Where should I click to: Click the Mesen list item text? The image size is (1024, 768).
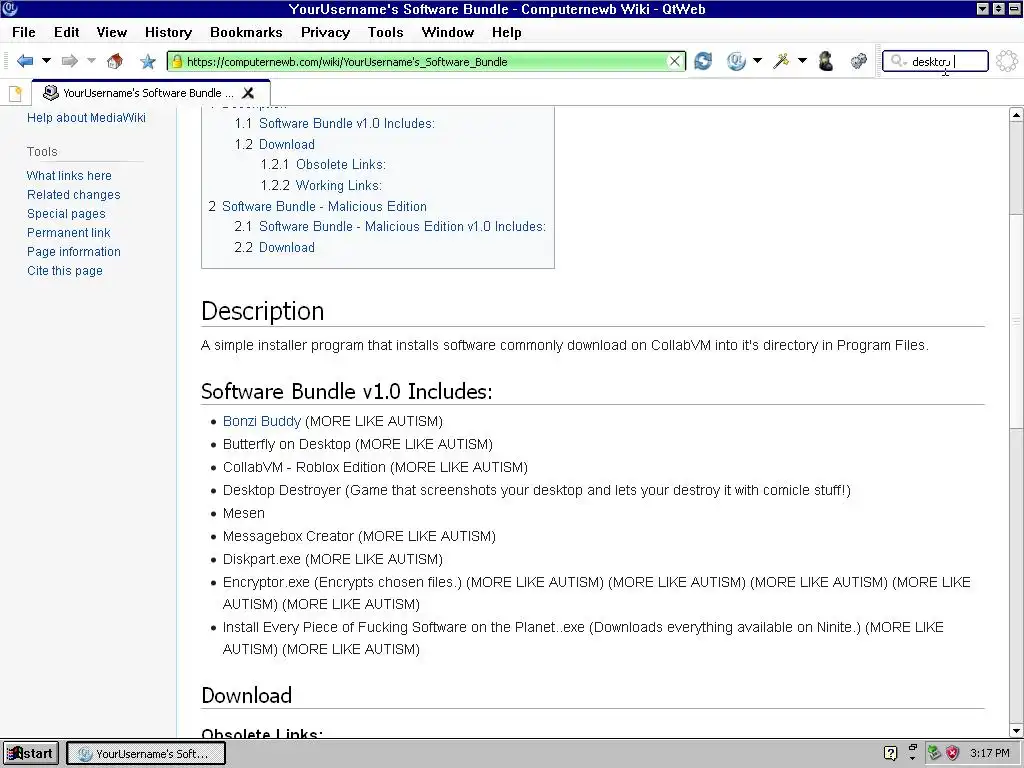(244, 513)
